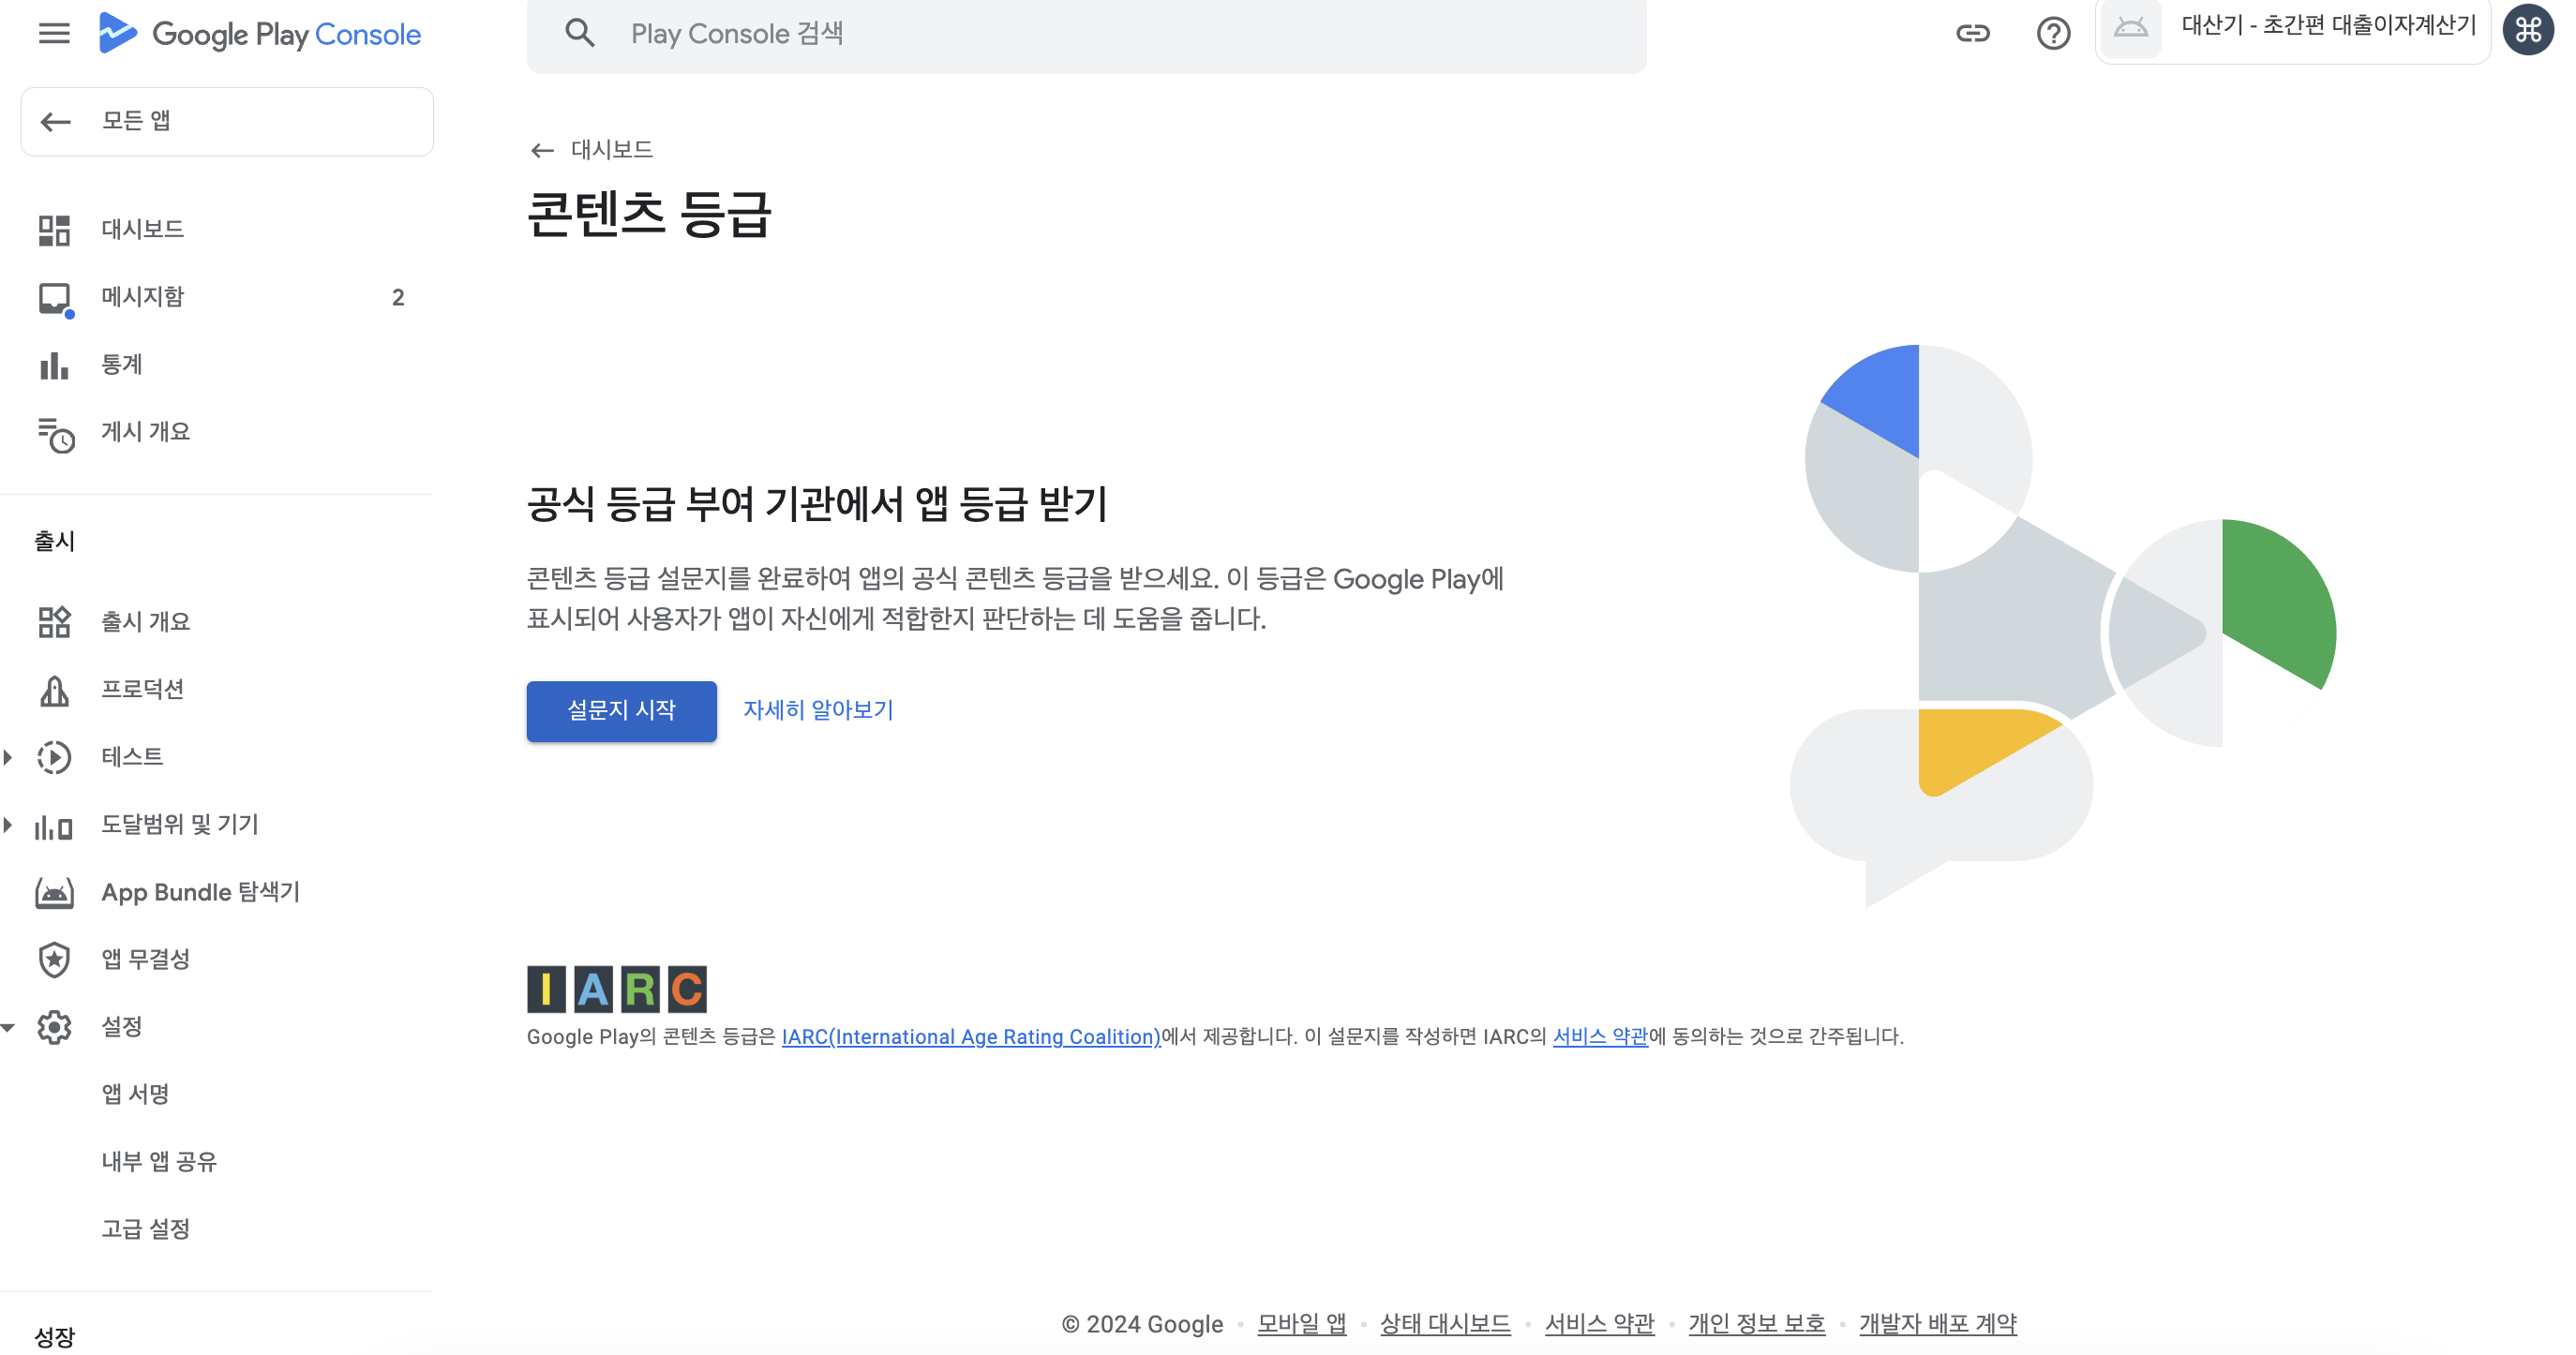The height and width of the screenshot is (1355, 2576).
Task: Expand 도달범위 및 기기 section arrow
Action: click(x=8, y=825)
